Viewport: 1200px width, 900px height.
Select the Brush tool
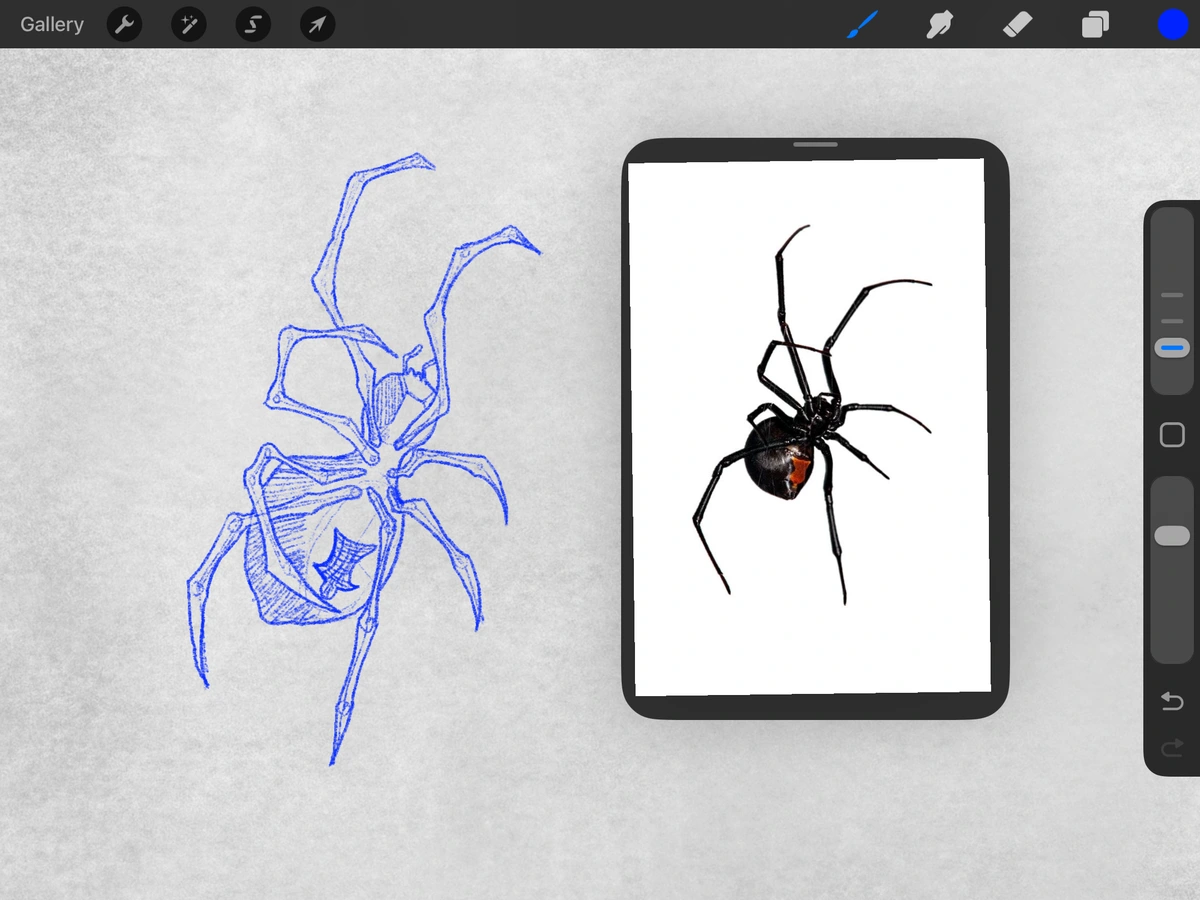(x=861, y=24)
